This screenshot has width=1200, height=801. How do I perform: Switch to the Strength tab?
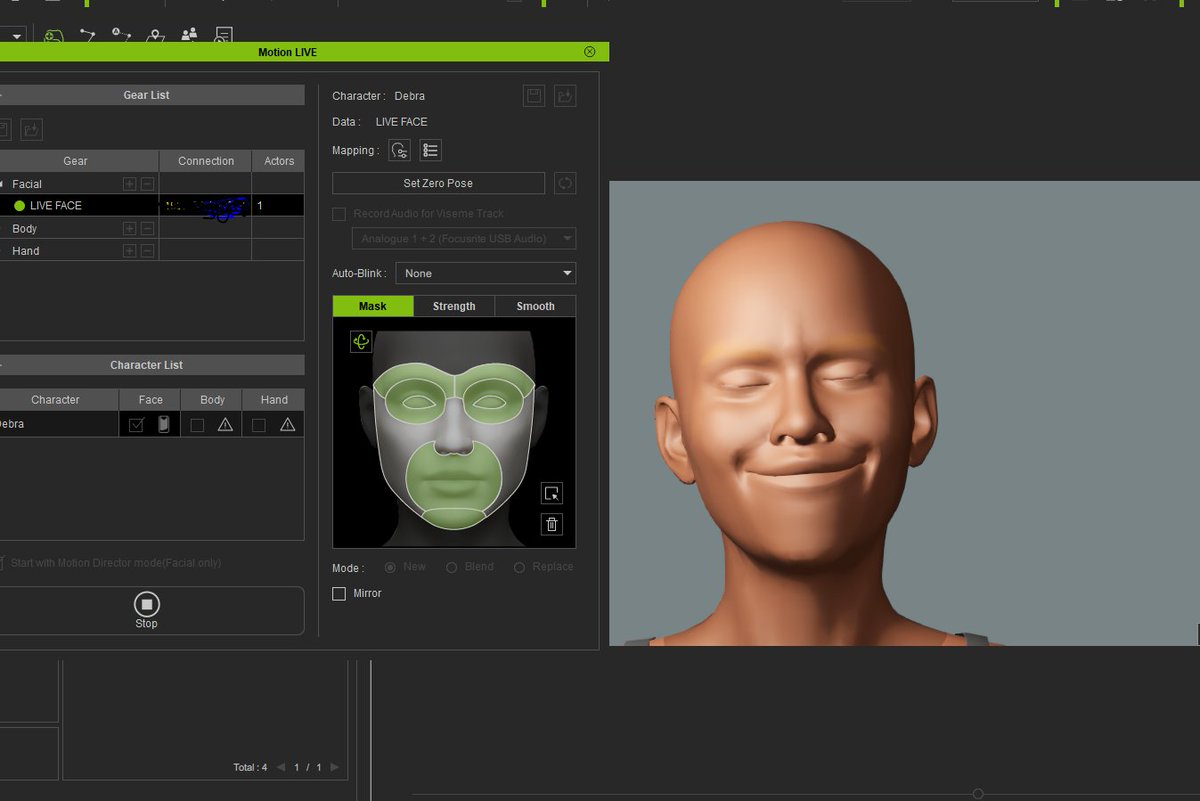point(454,306)
